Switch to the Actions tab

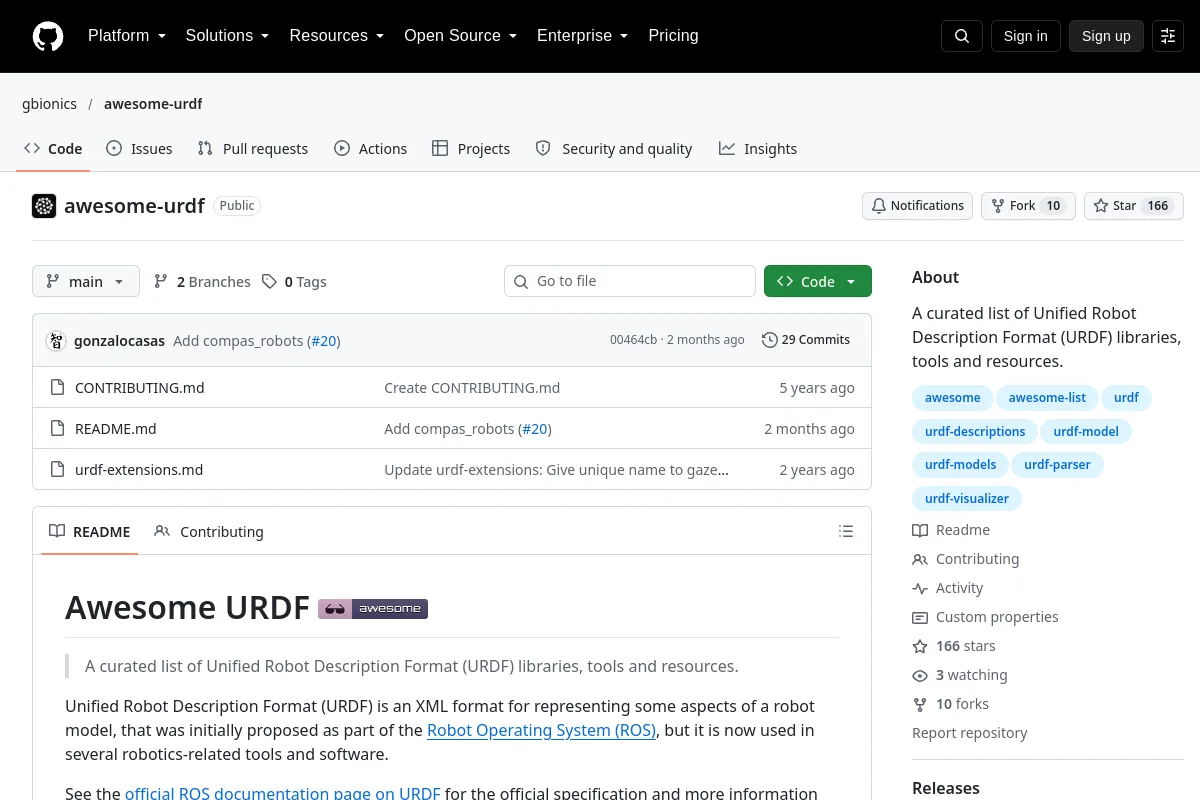[x=370, y=149]
